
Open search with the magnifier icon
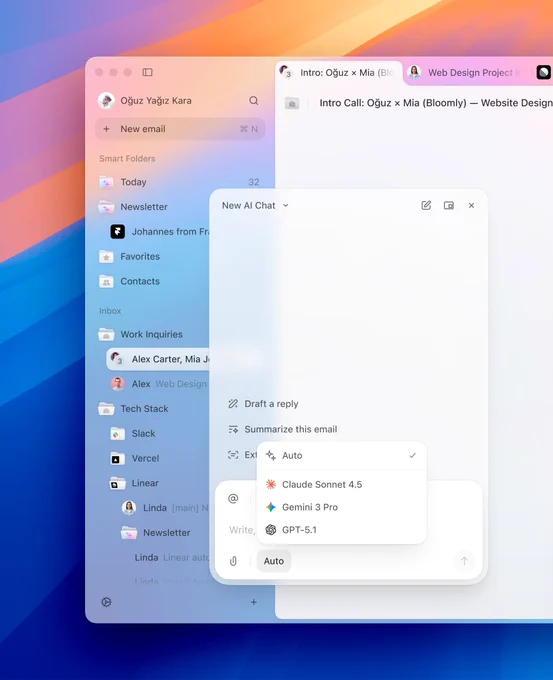[x=254, y=101]
